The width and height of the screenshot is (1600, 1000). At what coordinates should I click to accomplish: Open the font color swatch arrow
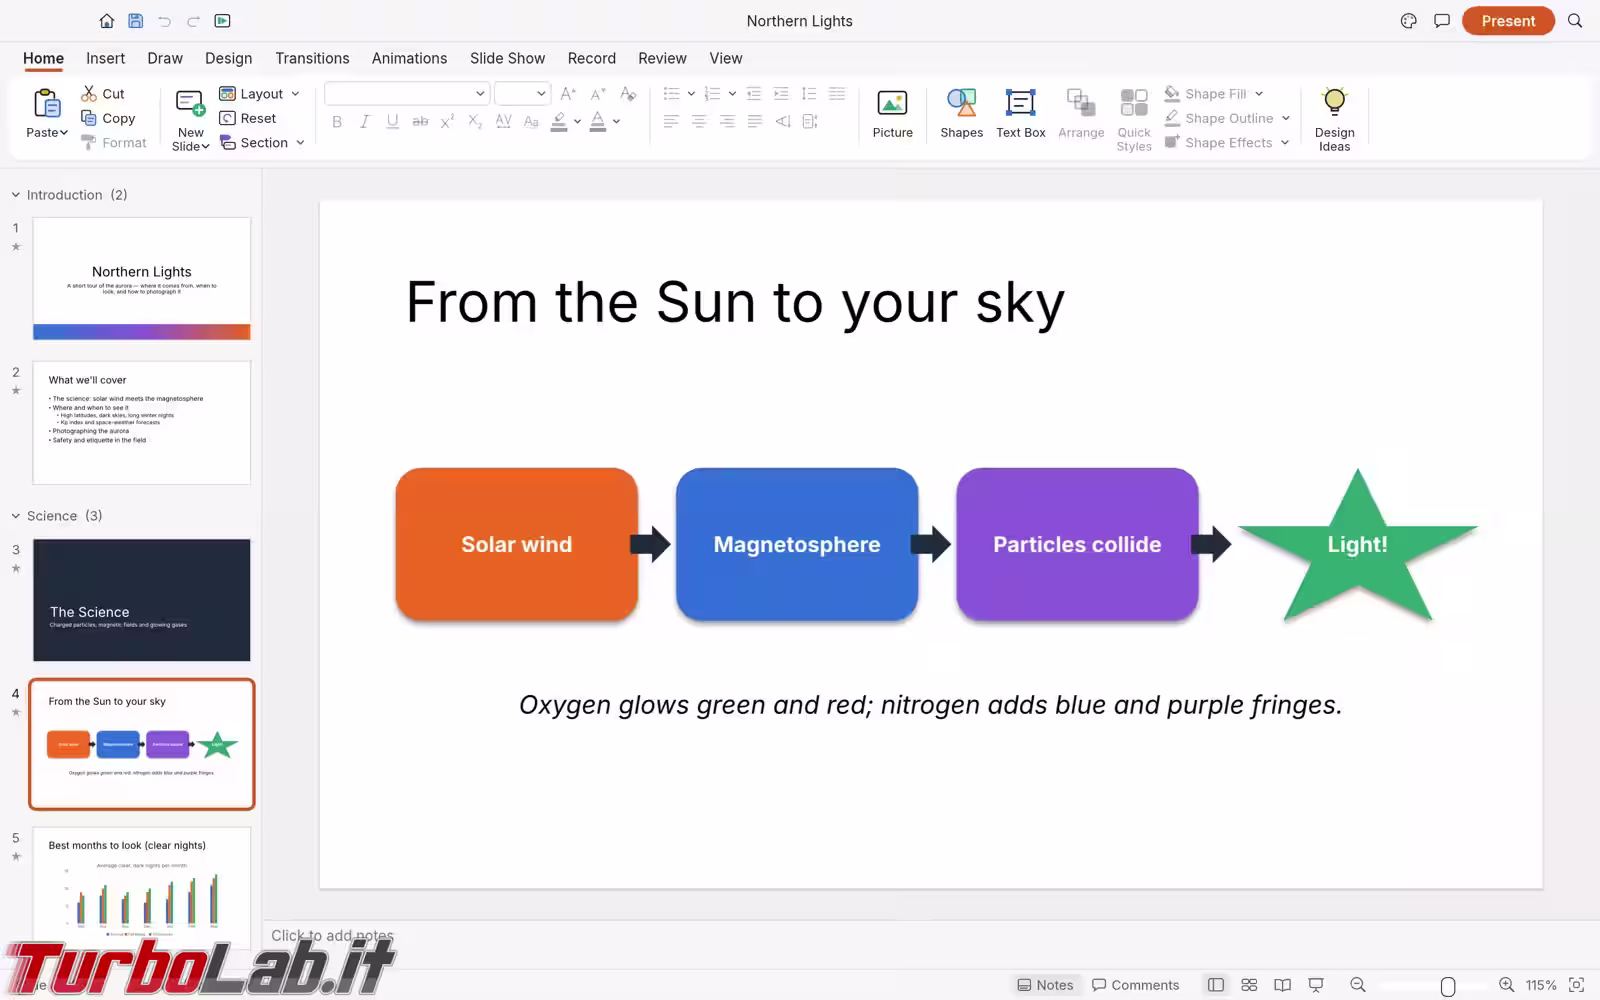[x=617, y=121]
